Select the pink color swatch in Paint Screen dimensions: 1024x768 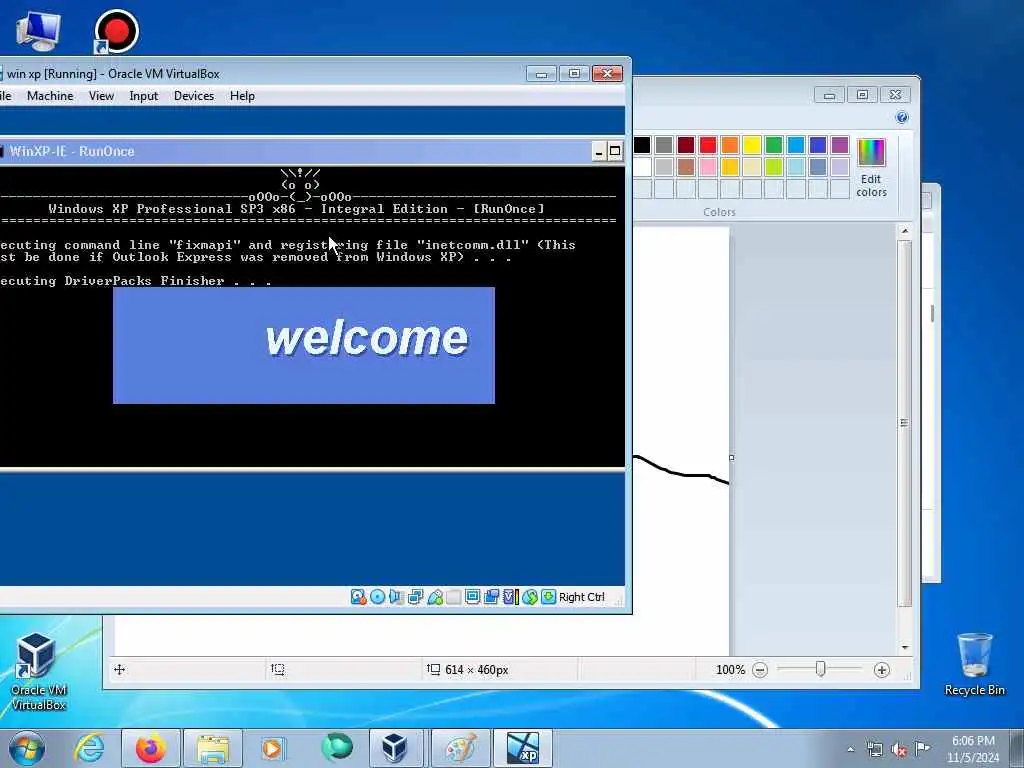point(708,167)
